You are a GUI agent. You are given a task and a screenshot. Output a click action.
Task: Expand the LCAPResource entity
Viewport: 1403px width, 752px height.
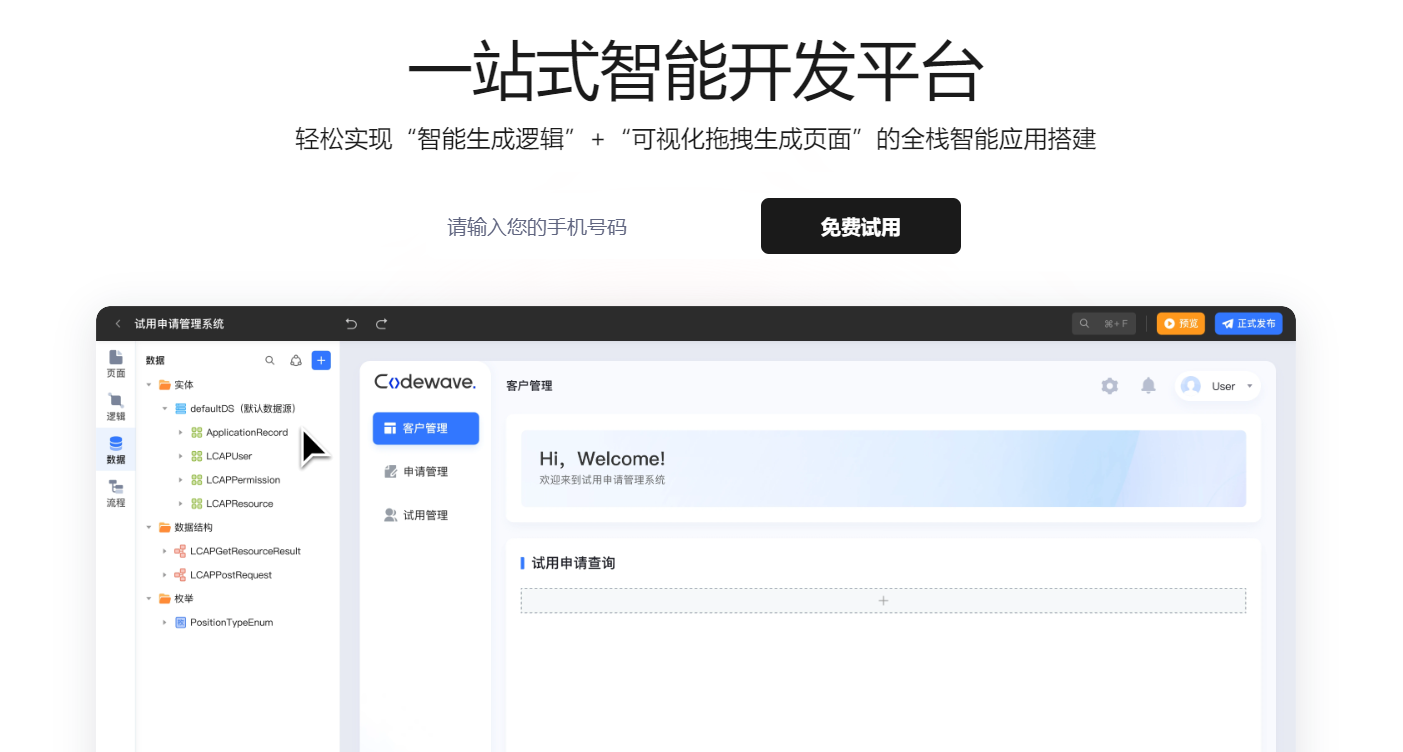(x=181, y=504)
